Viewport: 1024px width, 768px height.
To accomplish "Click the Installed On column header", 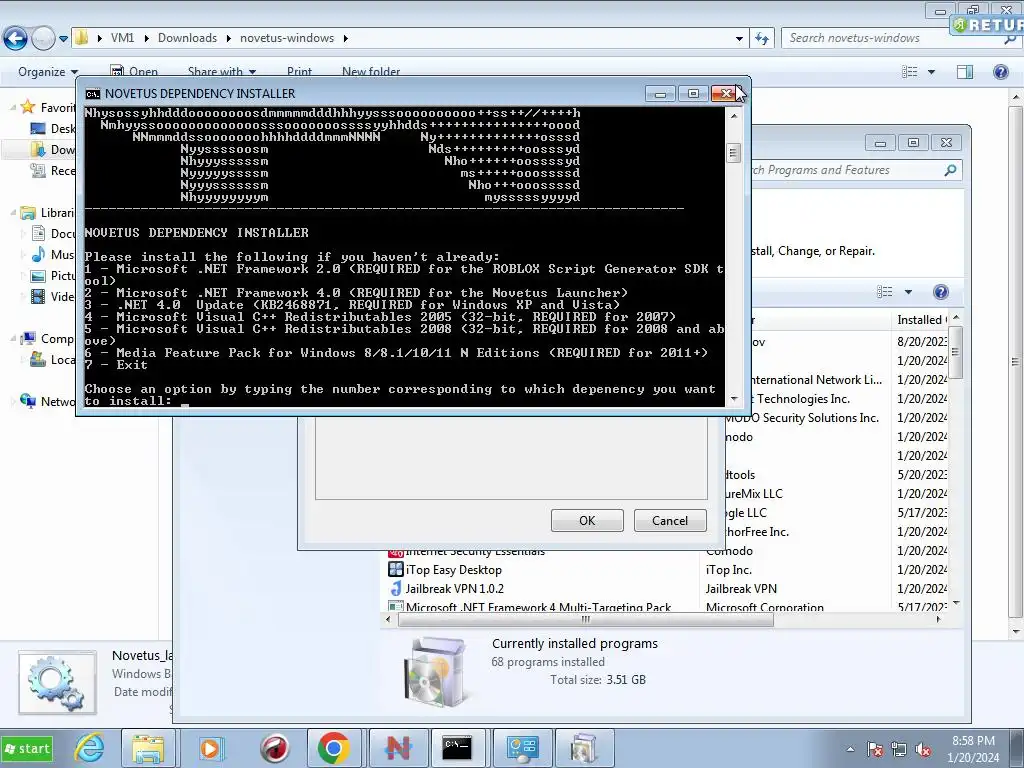I will pos(921,319).
